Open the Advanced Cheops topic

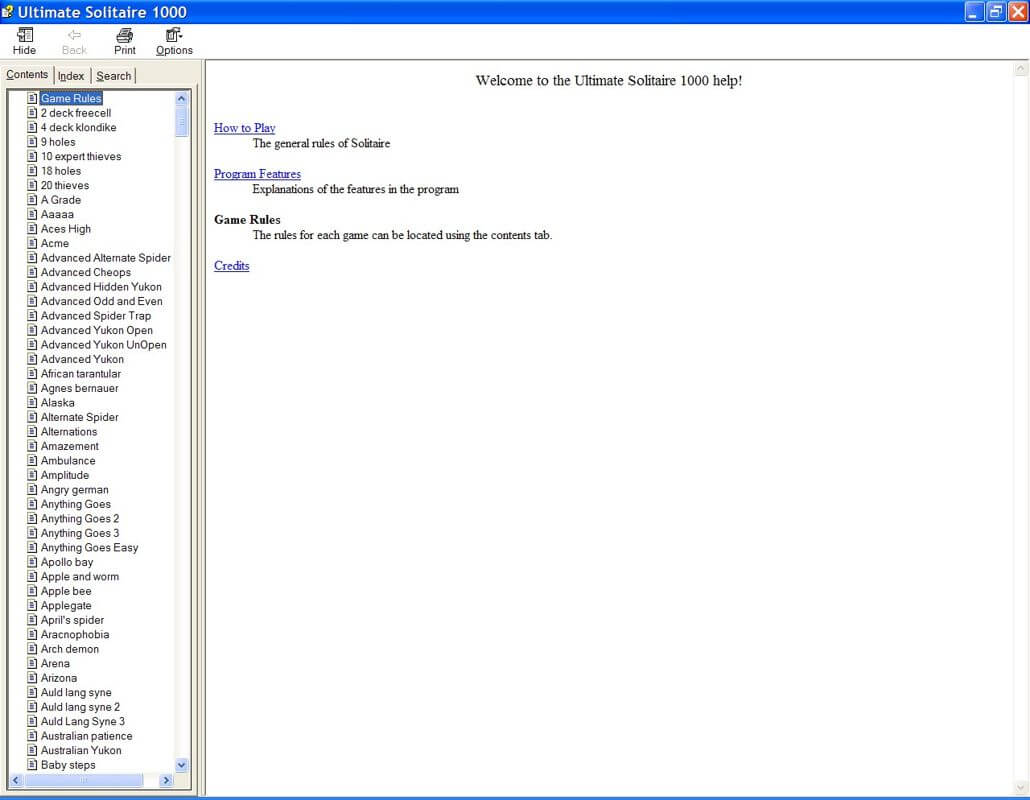coord(86,272)
